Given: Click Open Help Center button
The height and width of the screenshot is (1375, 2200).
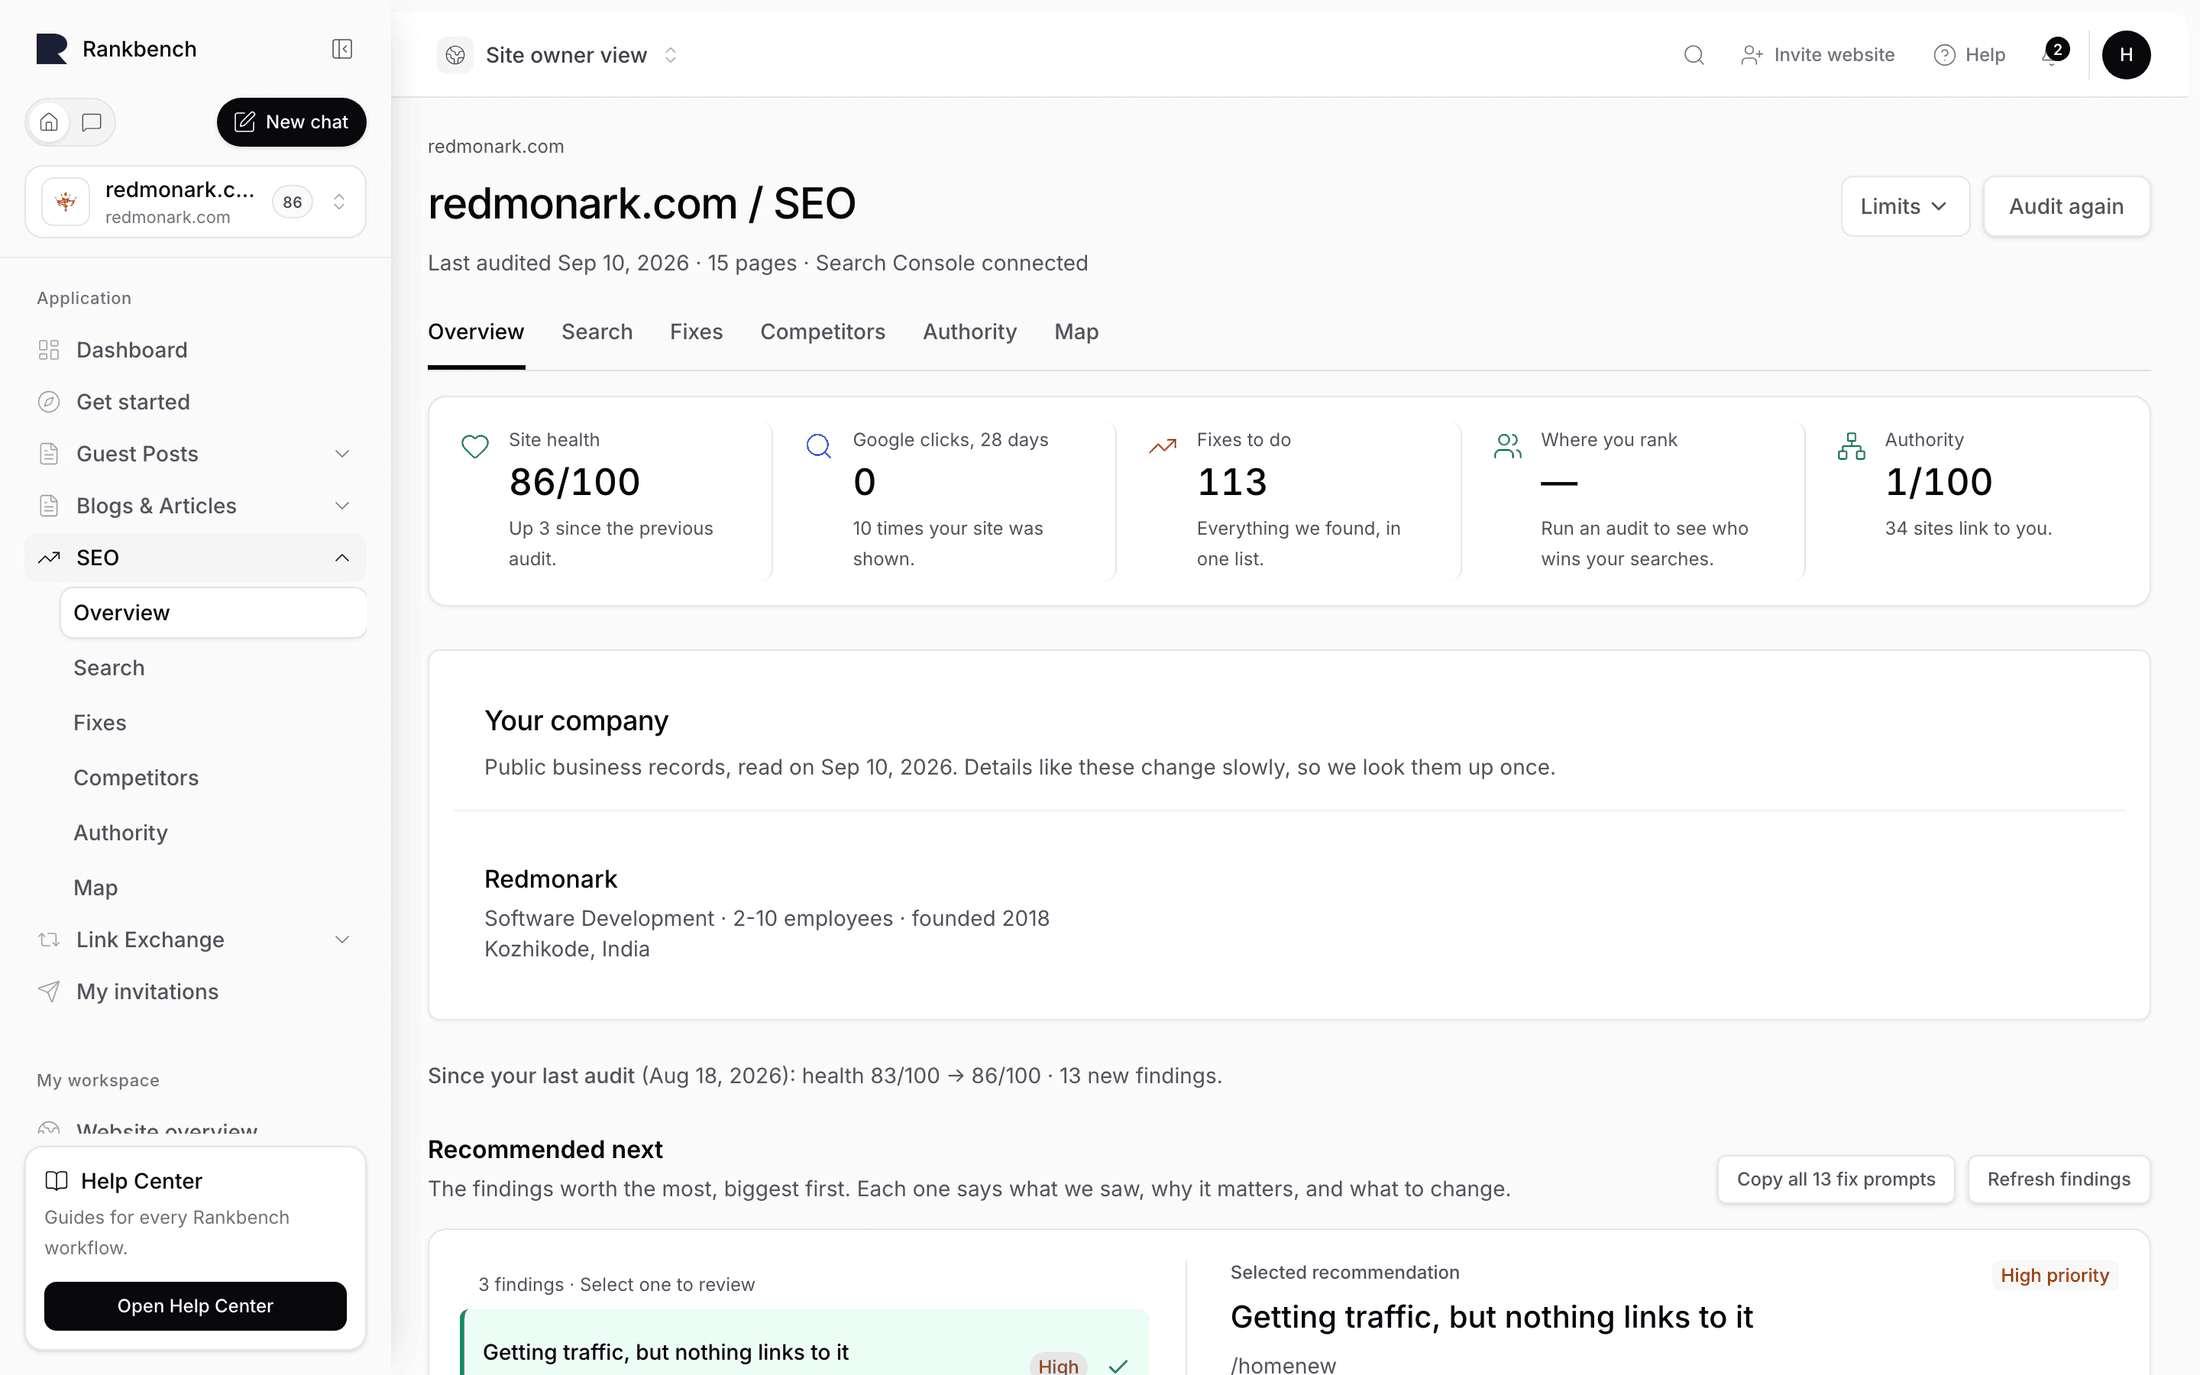Looking at the screenshot, I should [x=195, y=1306].
